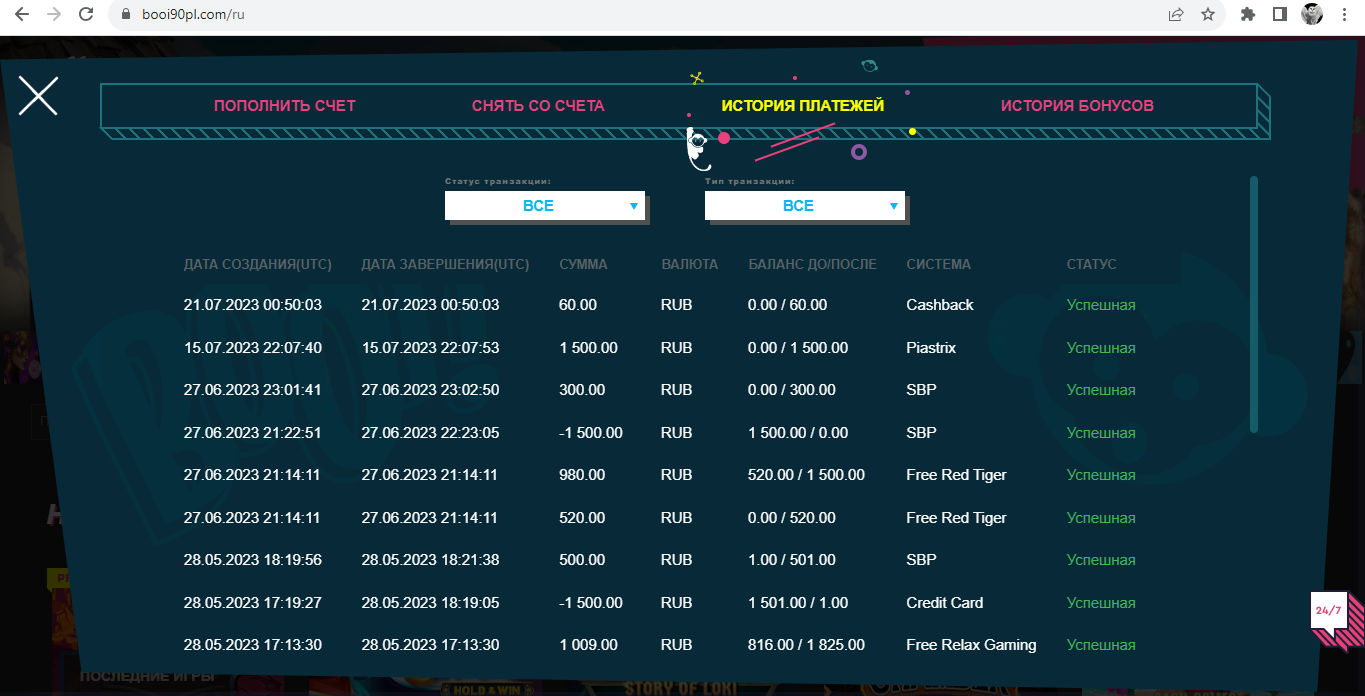Reload the browser page
This screenshot has width=1365, height=696.
86,14
